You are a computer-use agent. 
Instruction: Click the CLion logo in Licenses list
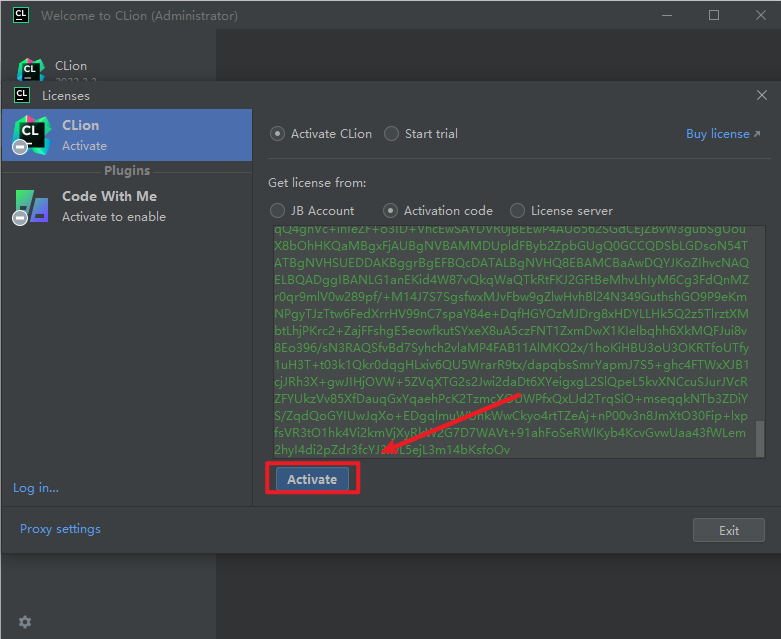point(30,134)
